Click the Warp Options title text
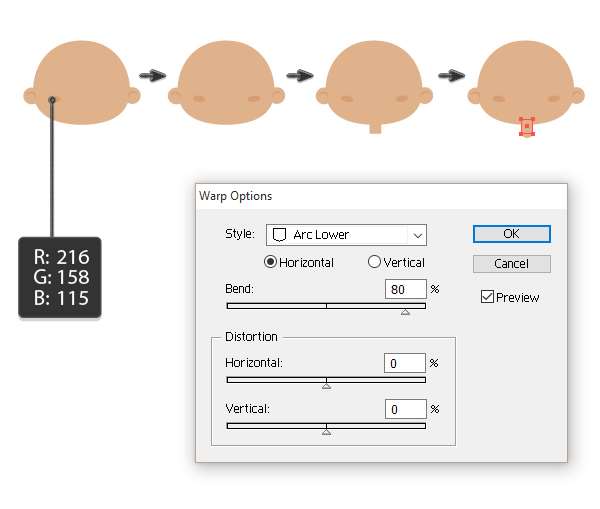600x509 pixels. click(x=235, y=196)
